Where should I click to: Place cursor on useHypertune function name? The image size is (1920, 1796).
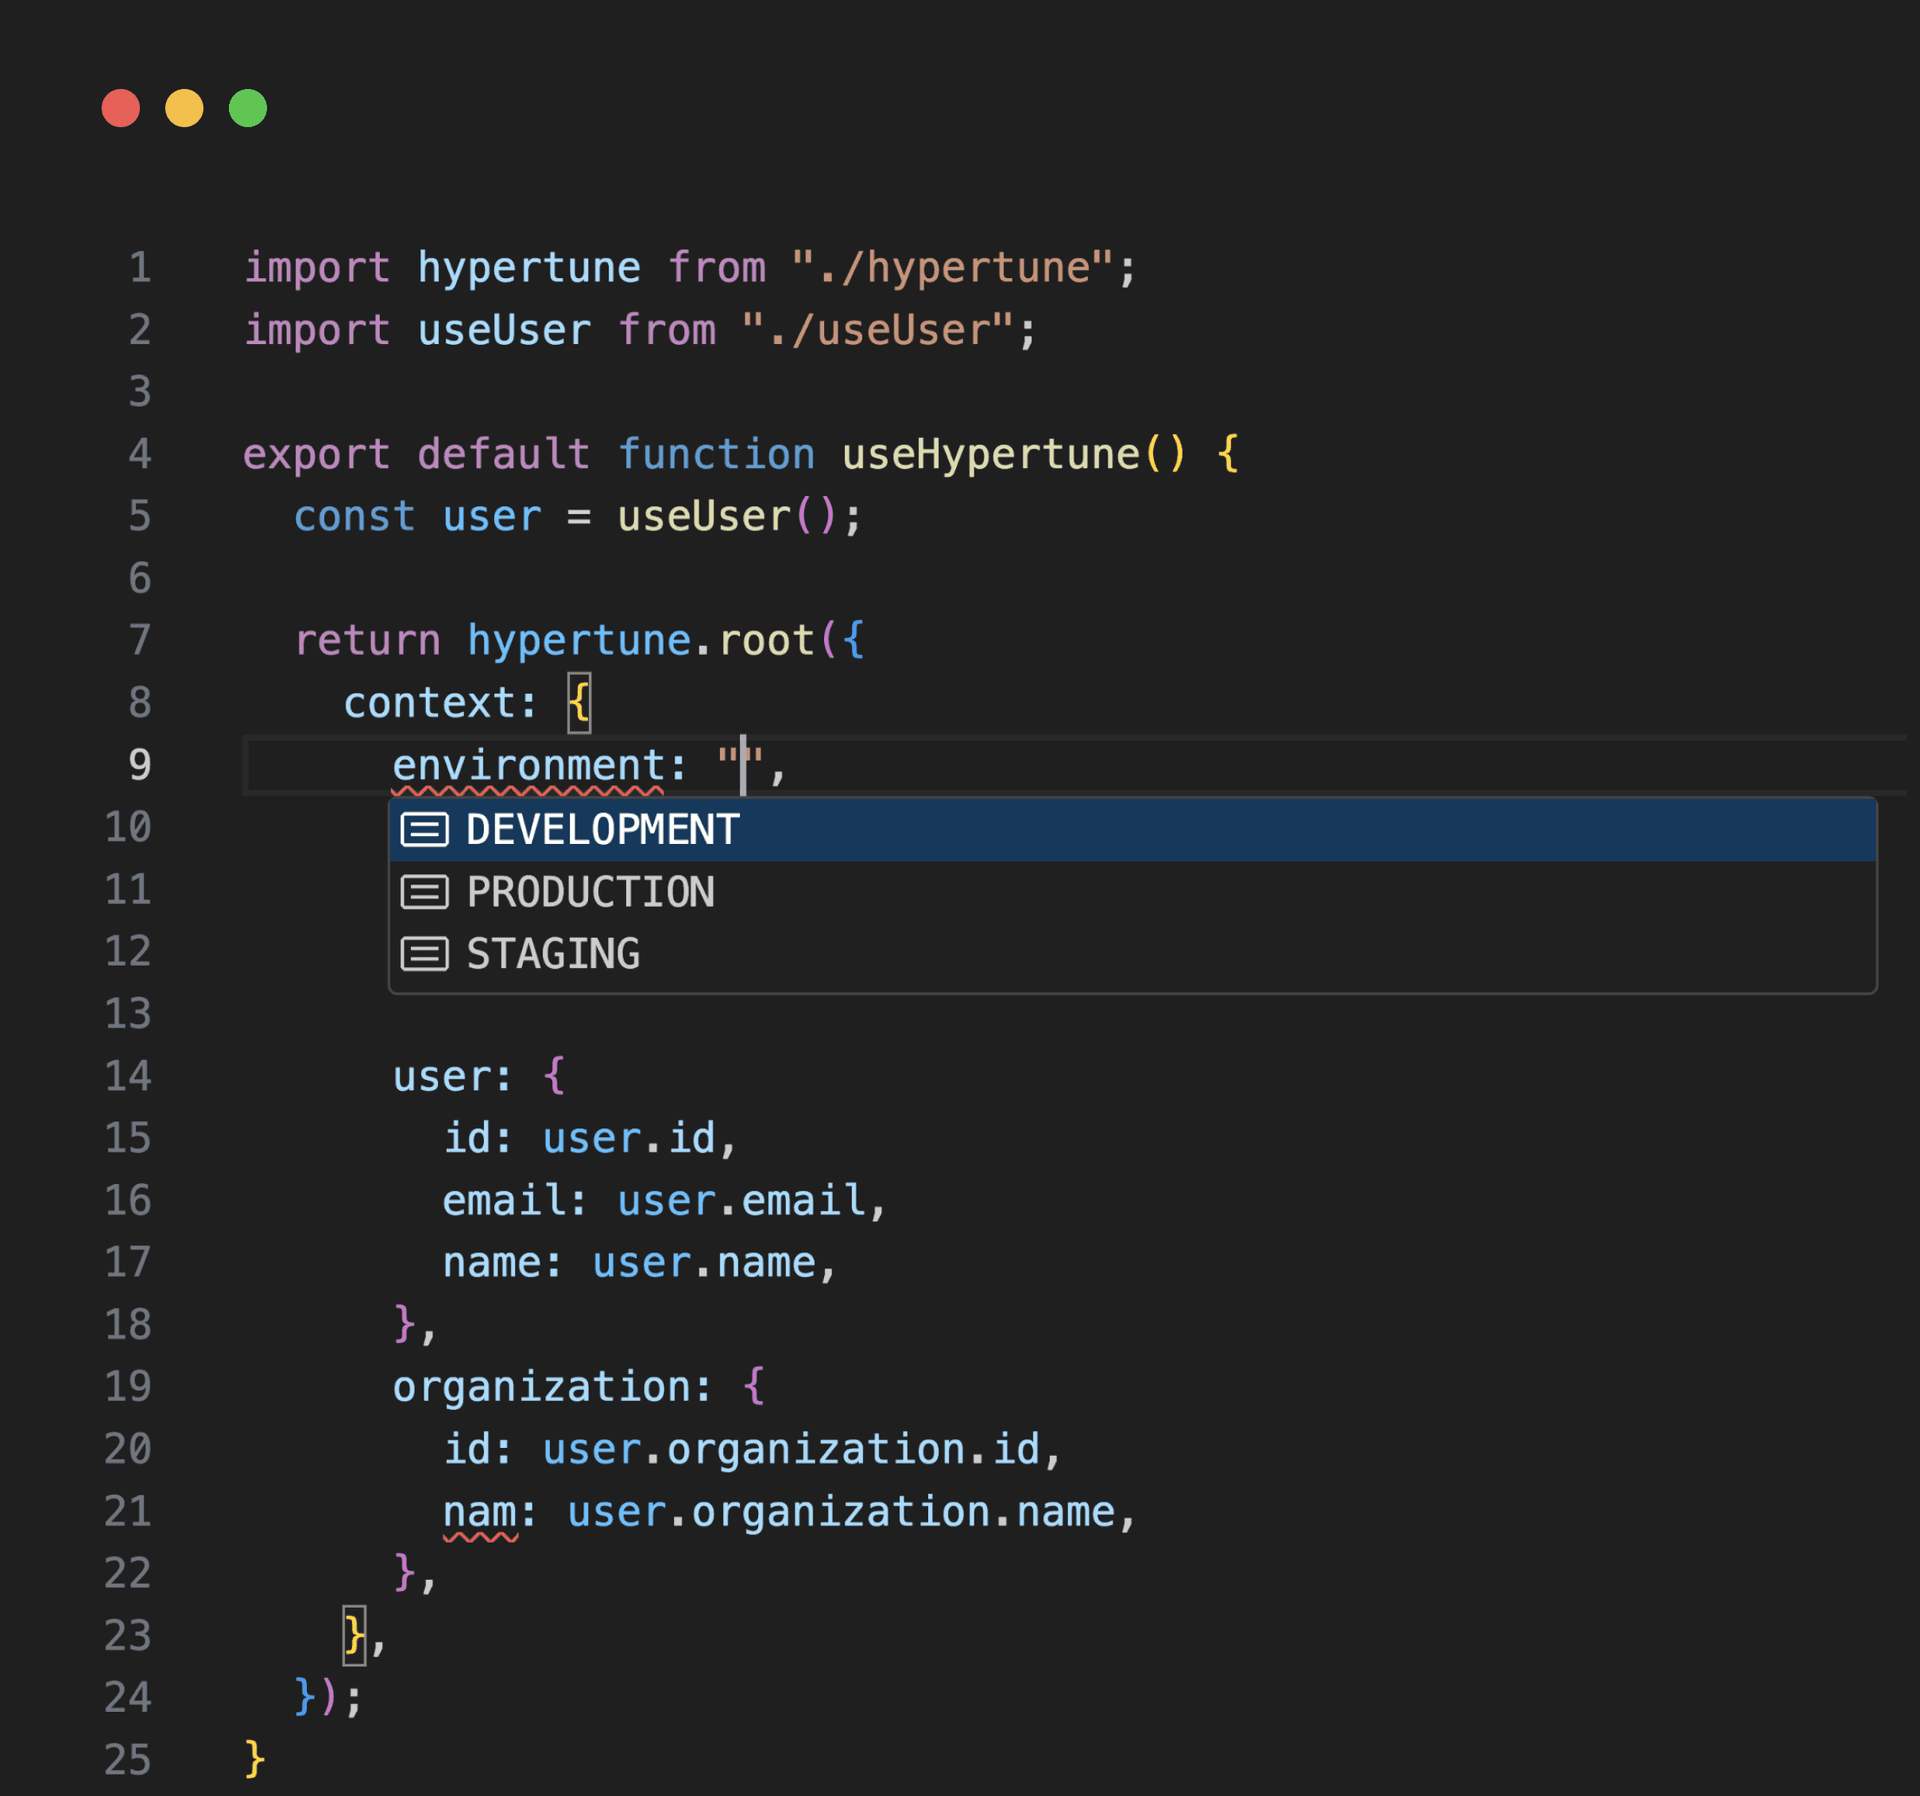pos(990,455)
